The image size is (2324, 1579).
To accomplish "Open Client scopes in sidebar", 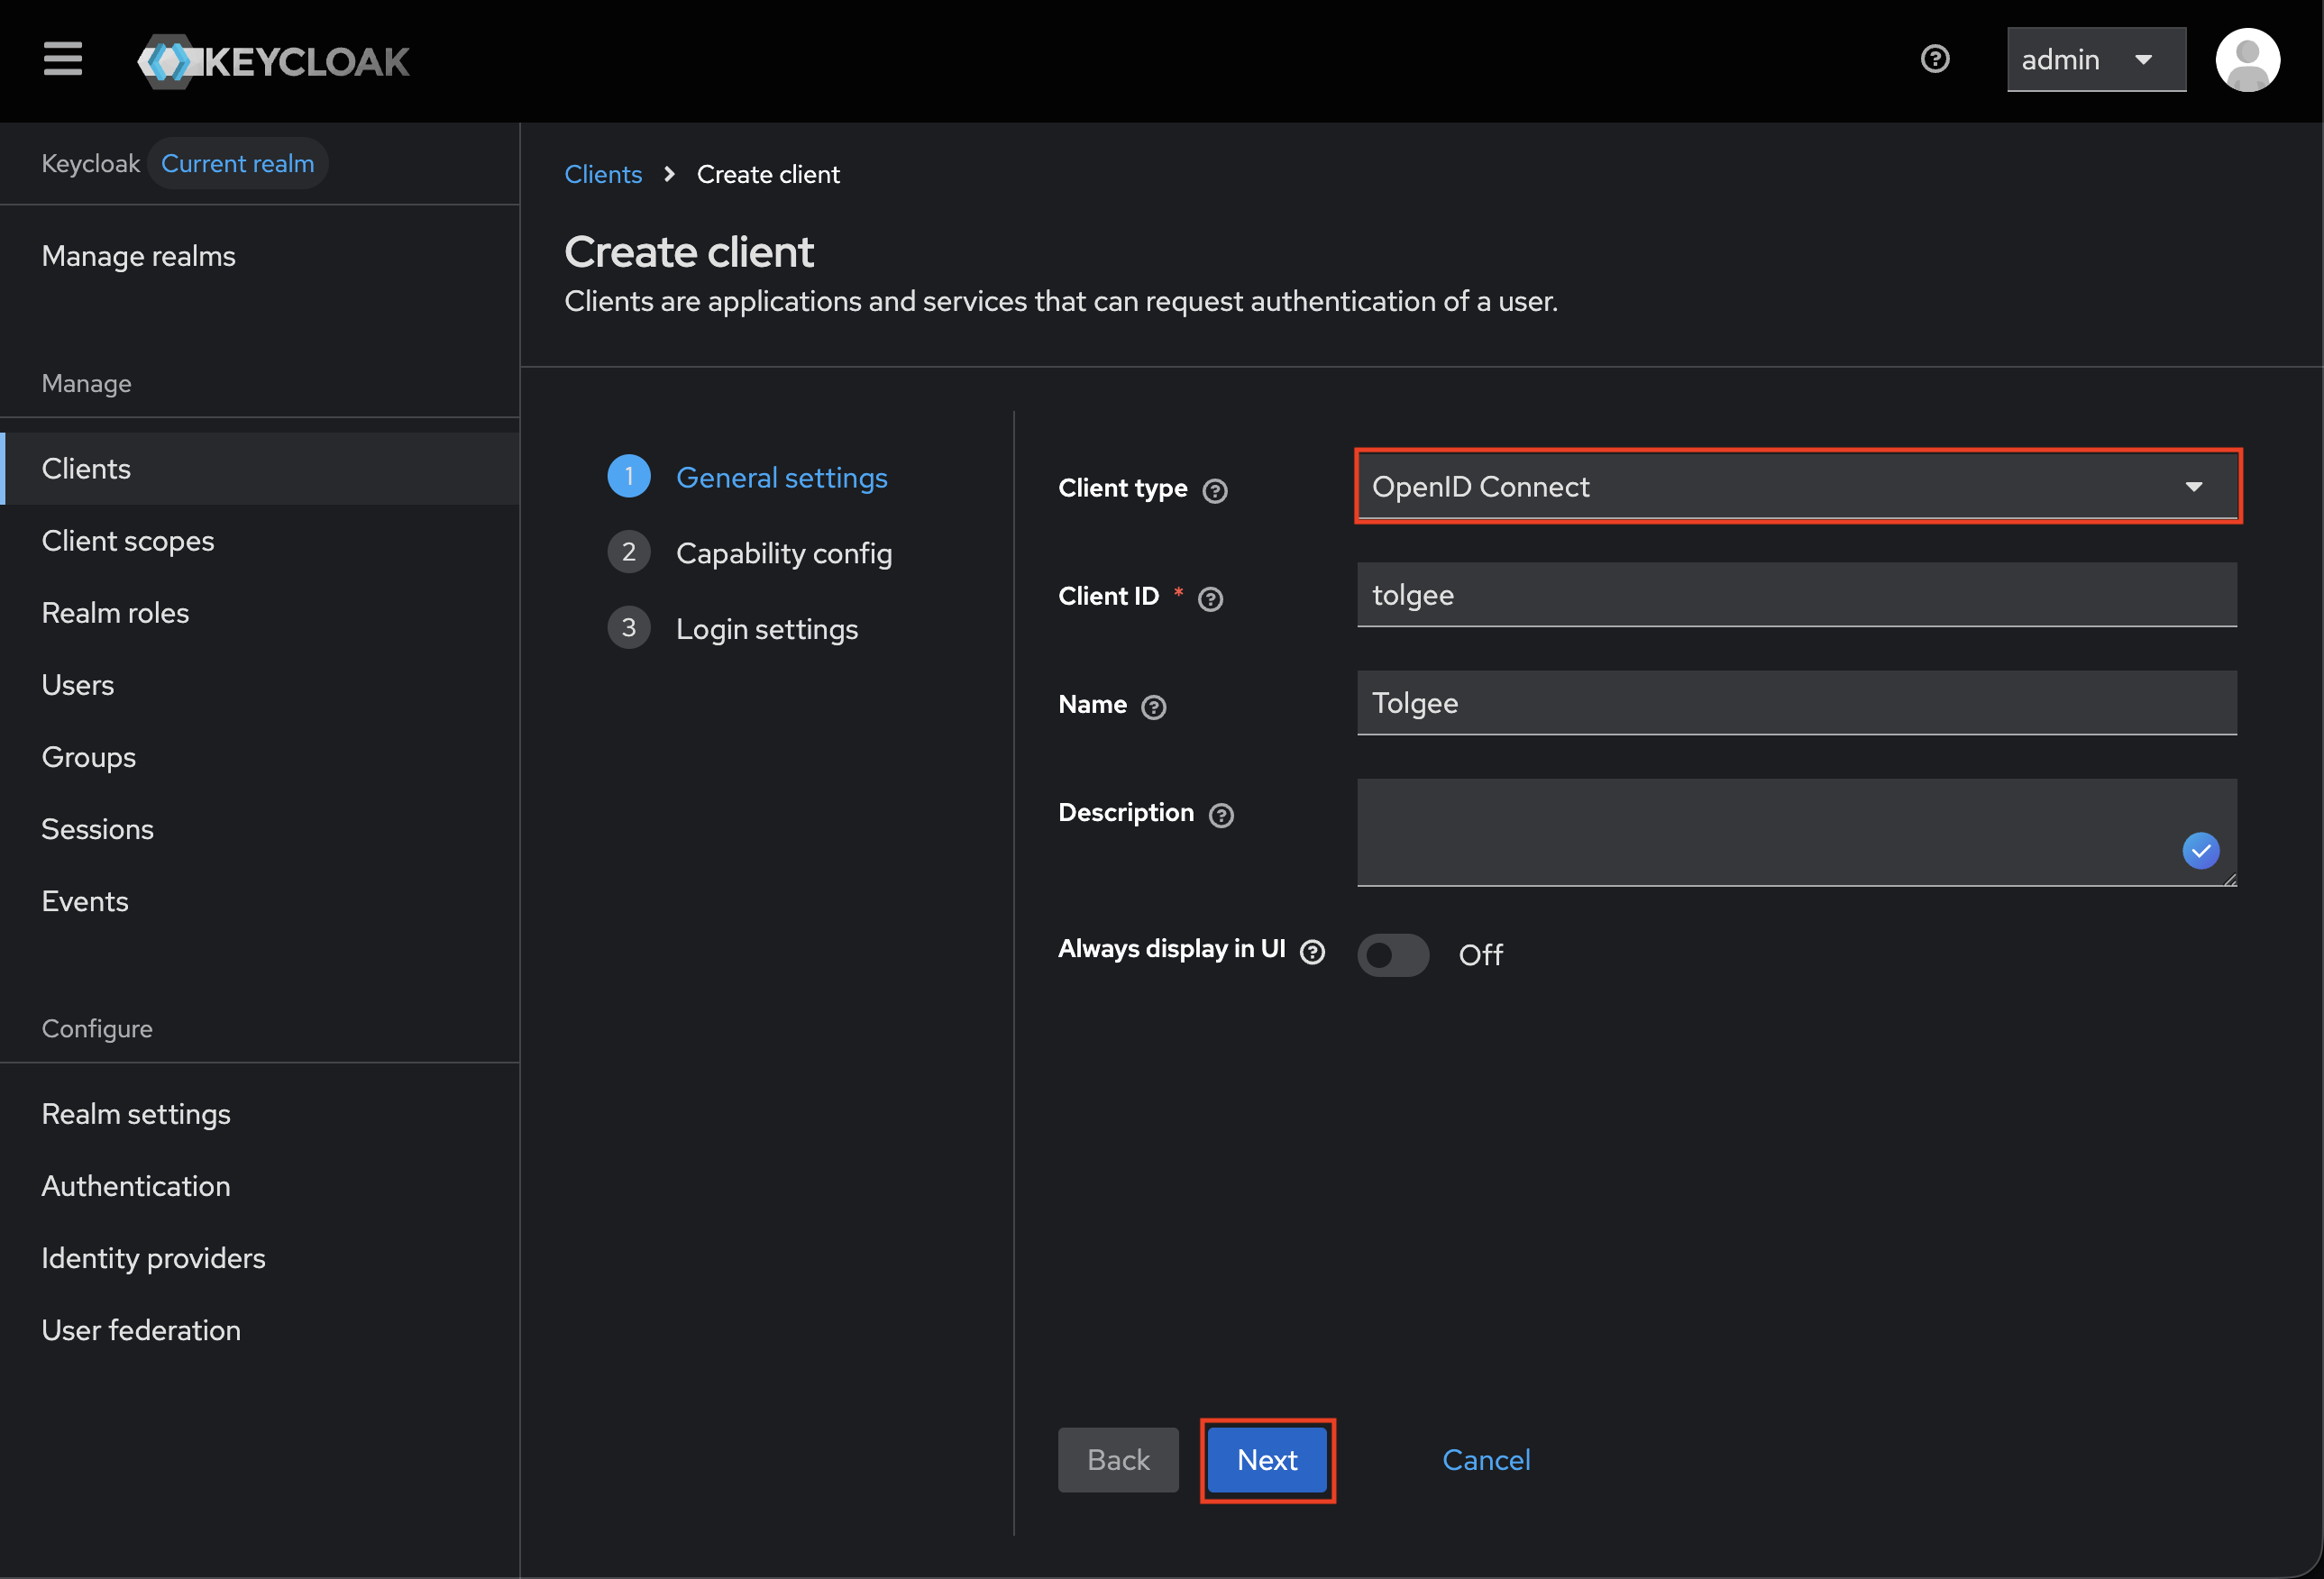I will pyautogui.click(x=128, y=541).
